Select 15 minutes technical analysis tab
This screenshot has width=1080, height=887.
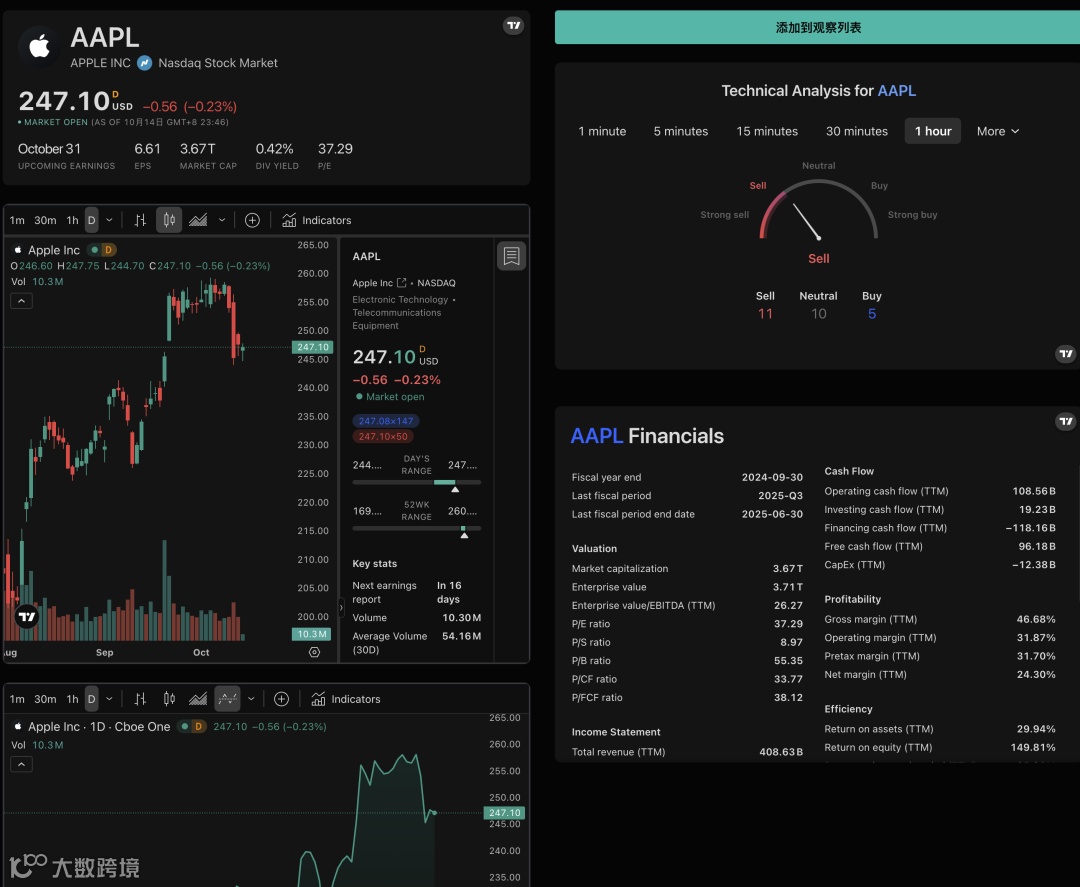[767, 132]
